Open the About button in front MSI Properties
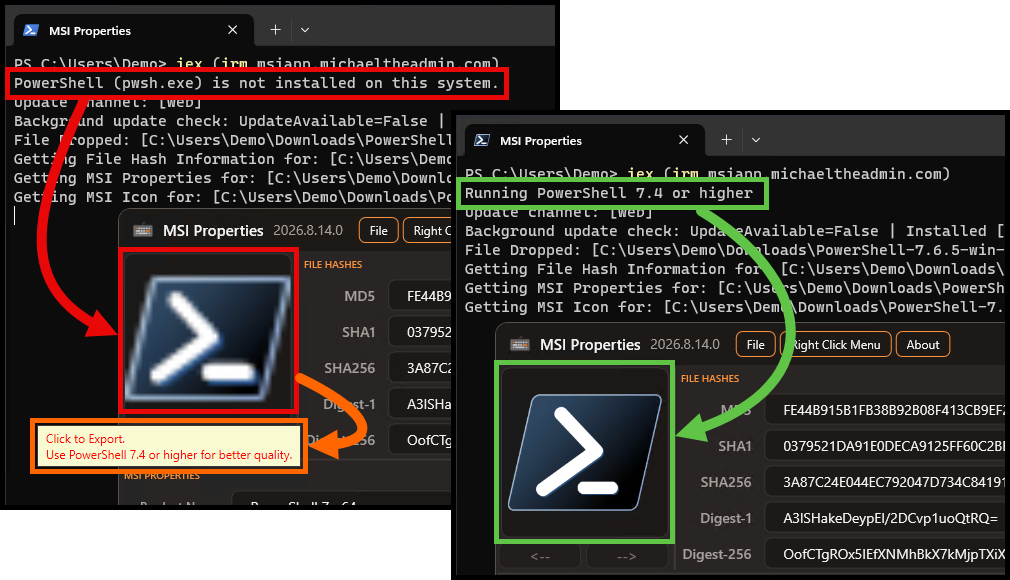The width and height of the screenshot is (1010, 580). [922, 345]
